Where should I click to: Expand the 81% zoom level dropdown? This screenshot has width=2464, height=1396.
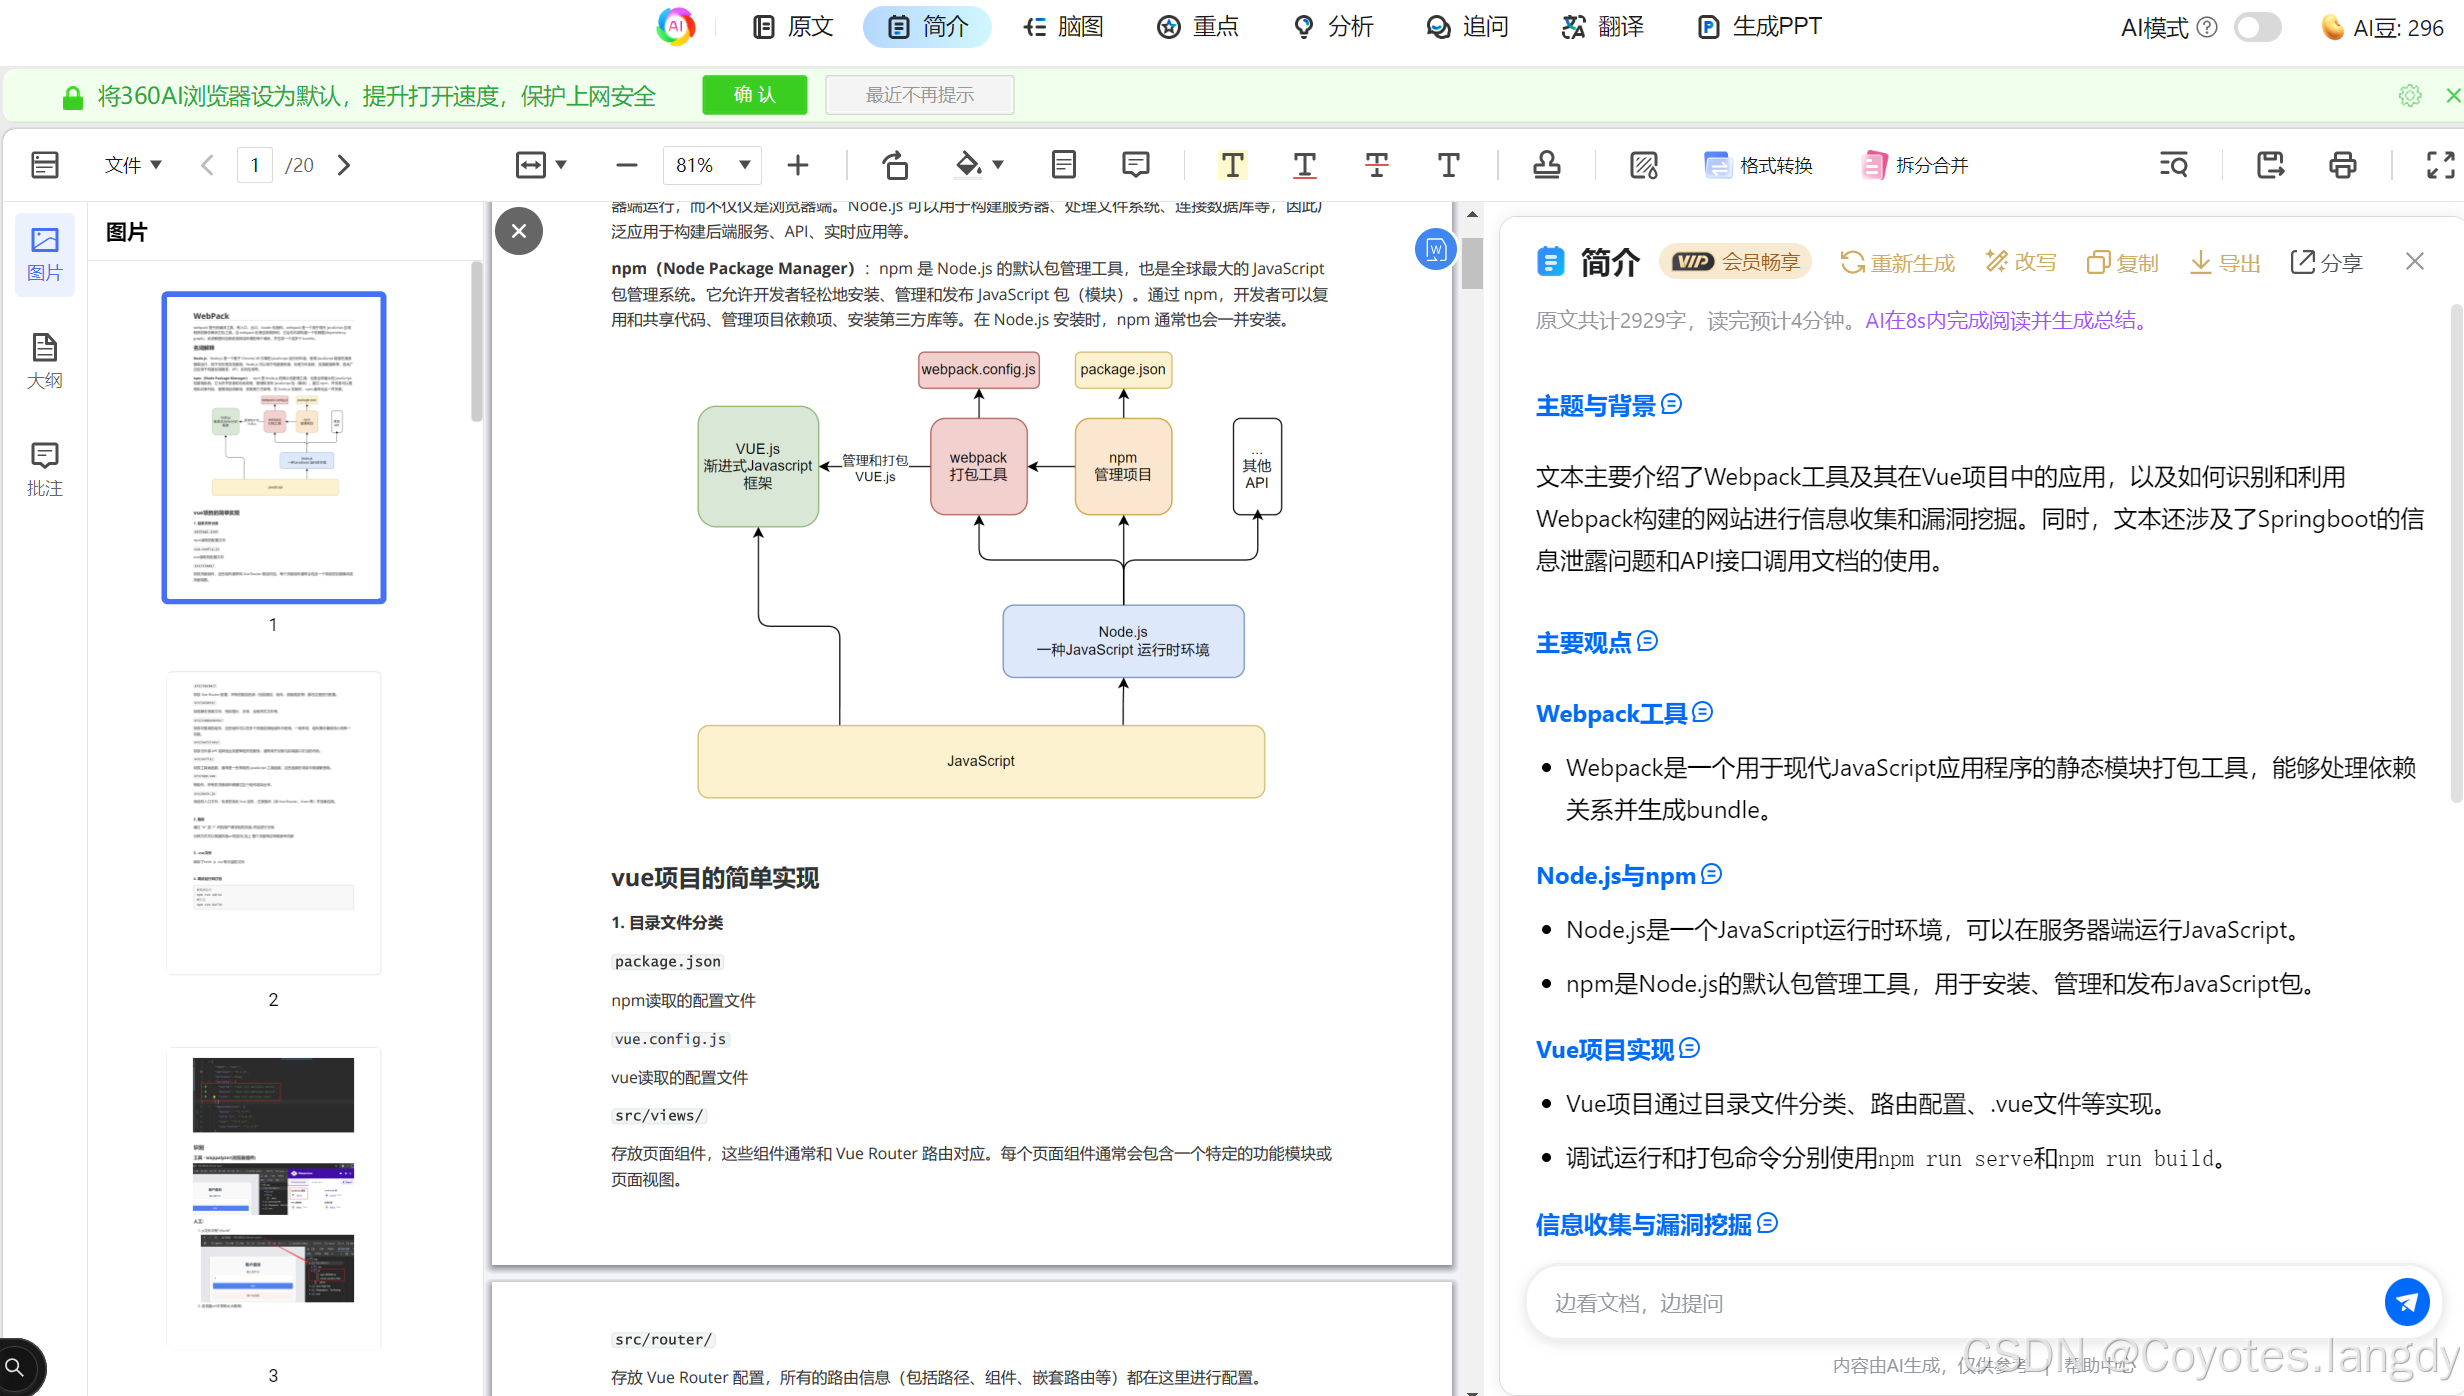[744, 165]
